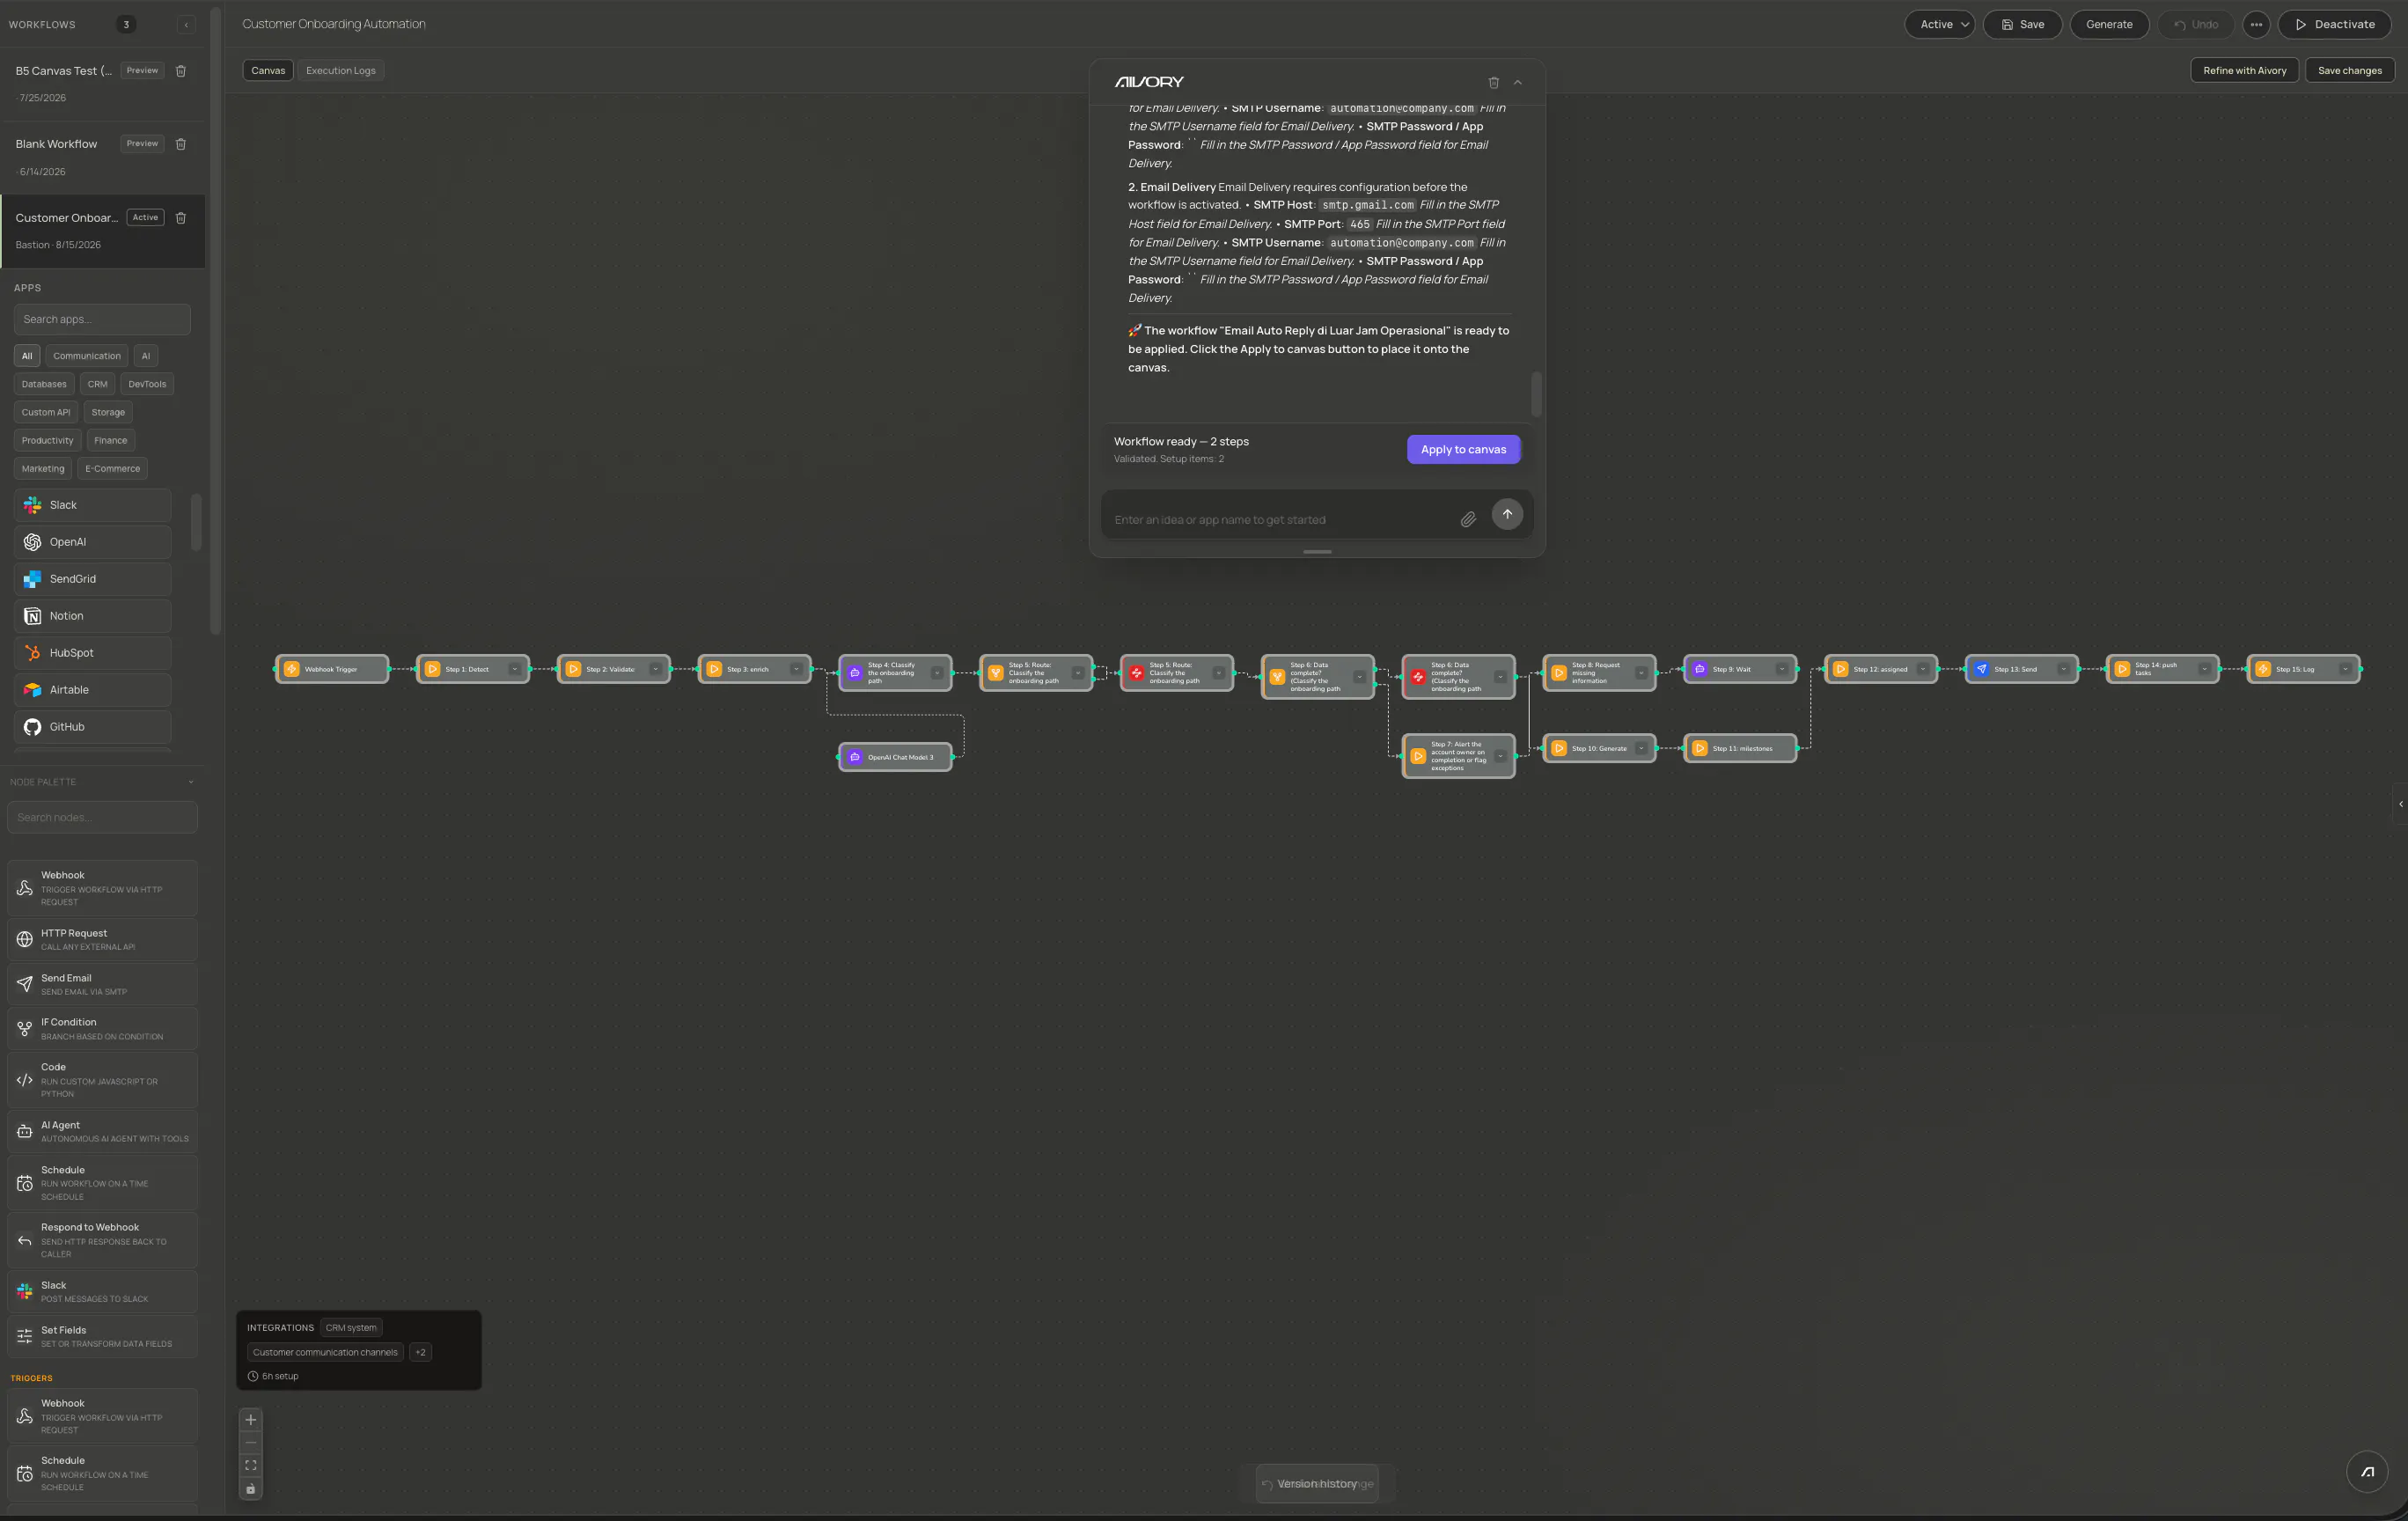Viewport: 2408px width, 1521px height.
Task: Expand the Step 1: Detect node chevron
Action: [x=514, y=669]
